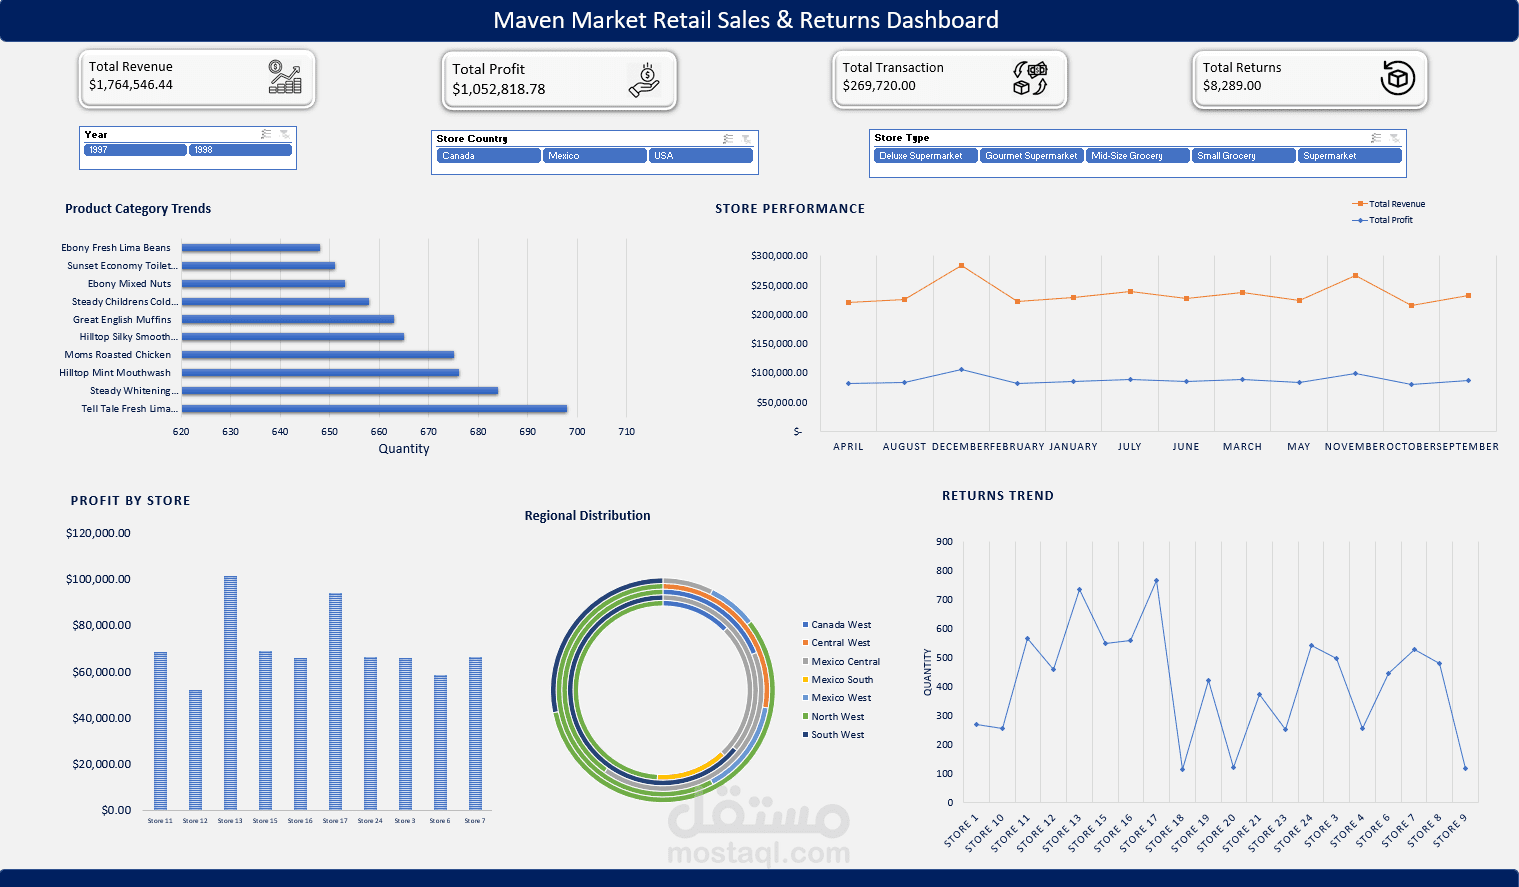
Task: Click the STORE 13 returns data point
Action: pos(1079,590)
